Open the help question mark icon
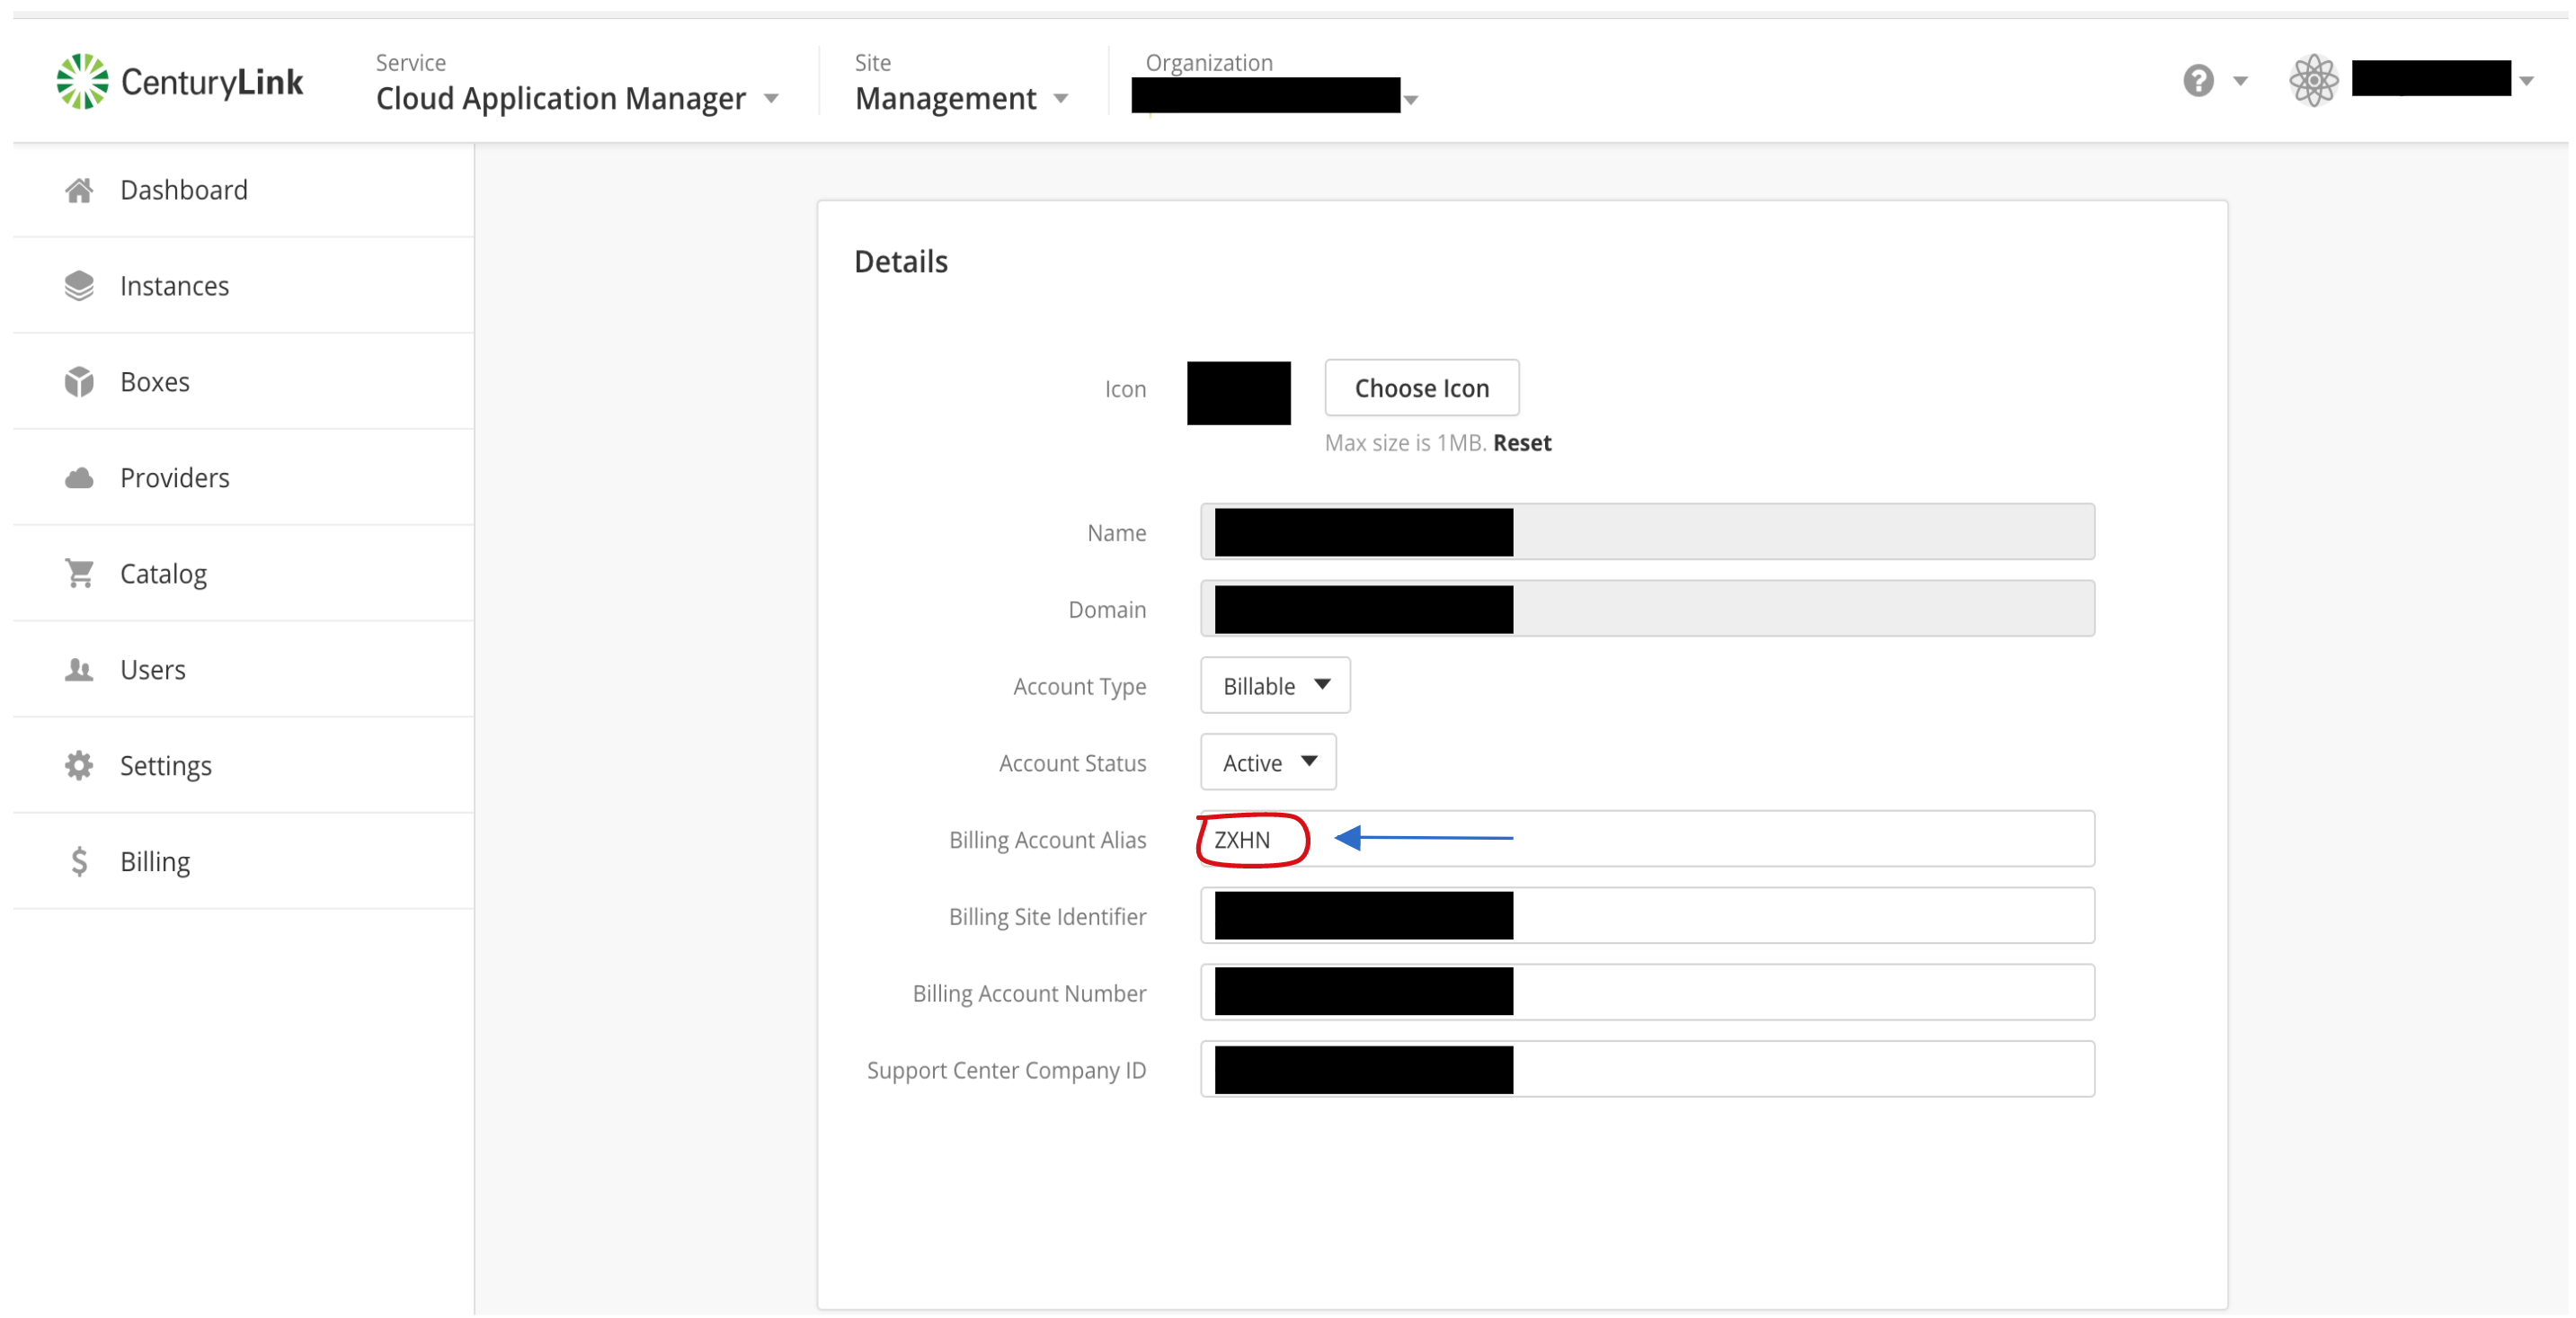The image size is (2576, 1318). click(x=2198, y=80)
